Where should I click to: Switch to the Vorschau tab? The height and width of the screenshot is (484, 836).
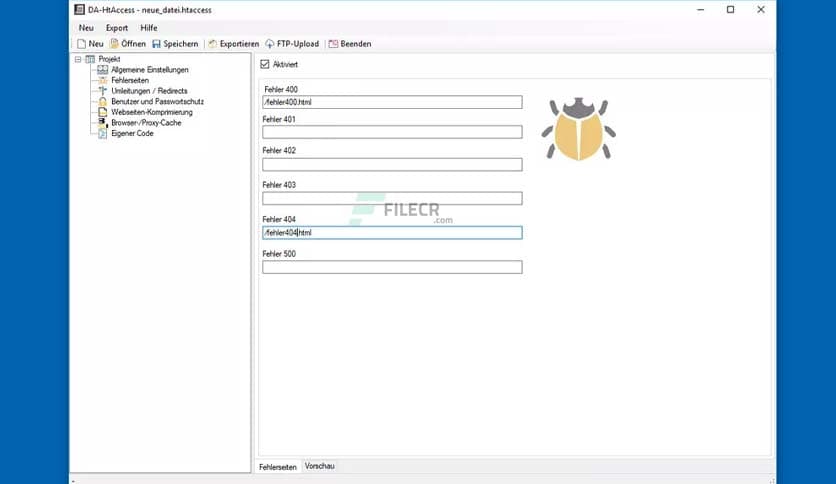tap(319, 466)
